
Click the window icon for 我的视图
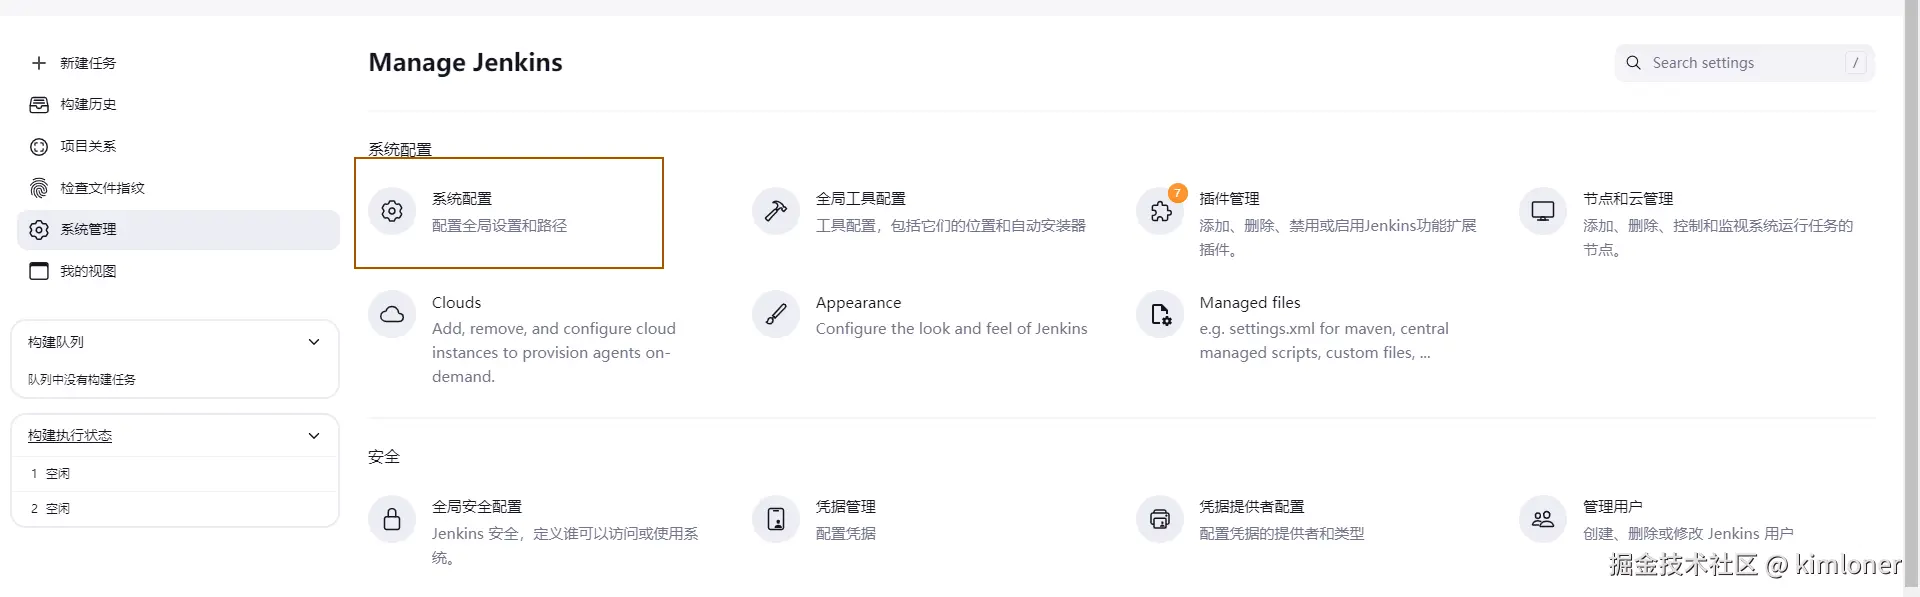pos(39,271)
